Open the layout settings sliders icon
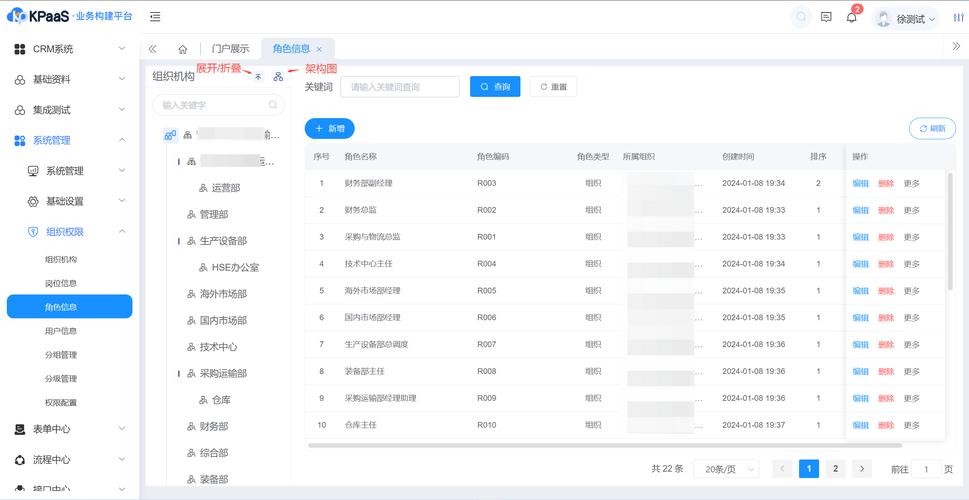This screenshot has width=969, height=500. click(958, 18)
